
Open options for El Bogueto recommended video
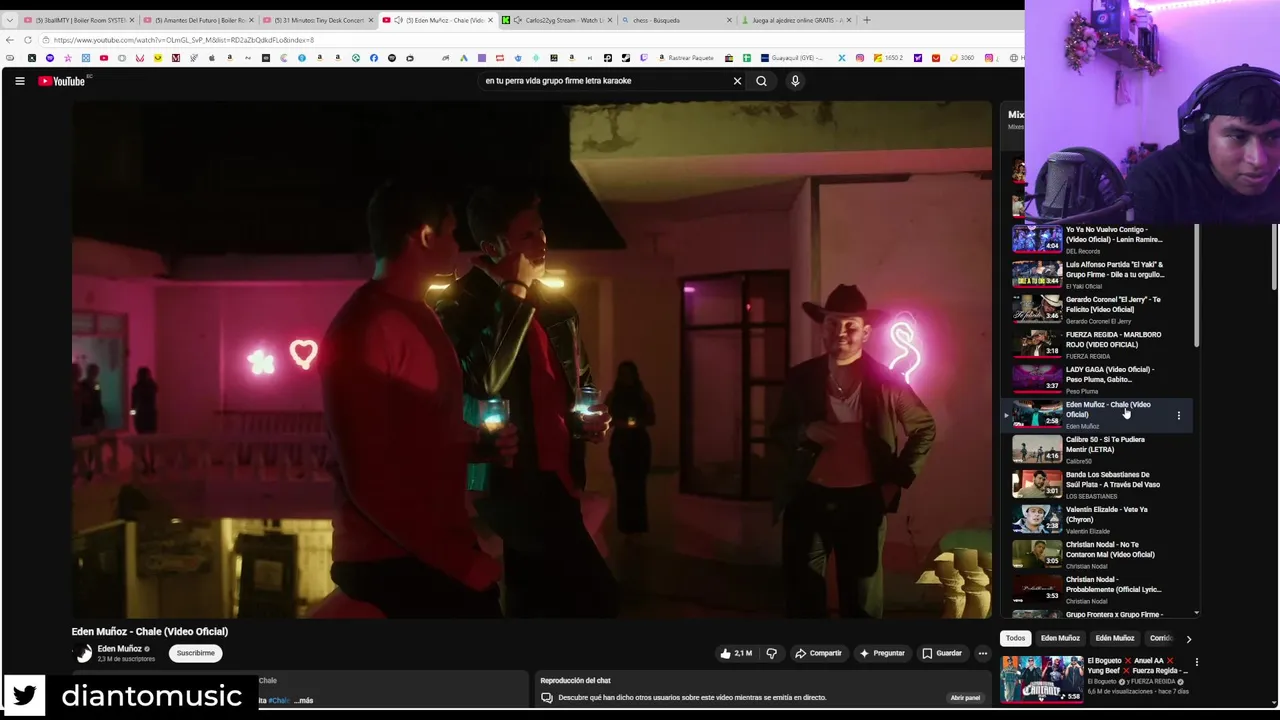click(x=1196, y=662)
